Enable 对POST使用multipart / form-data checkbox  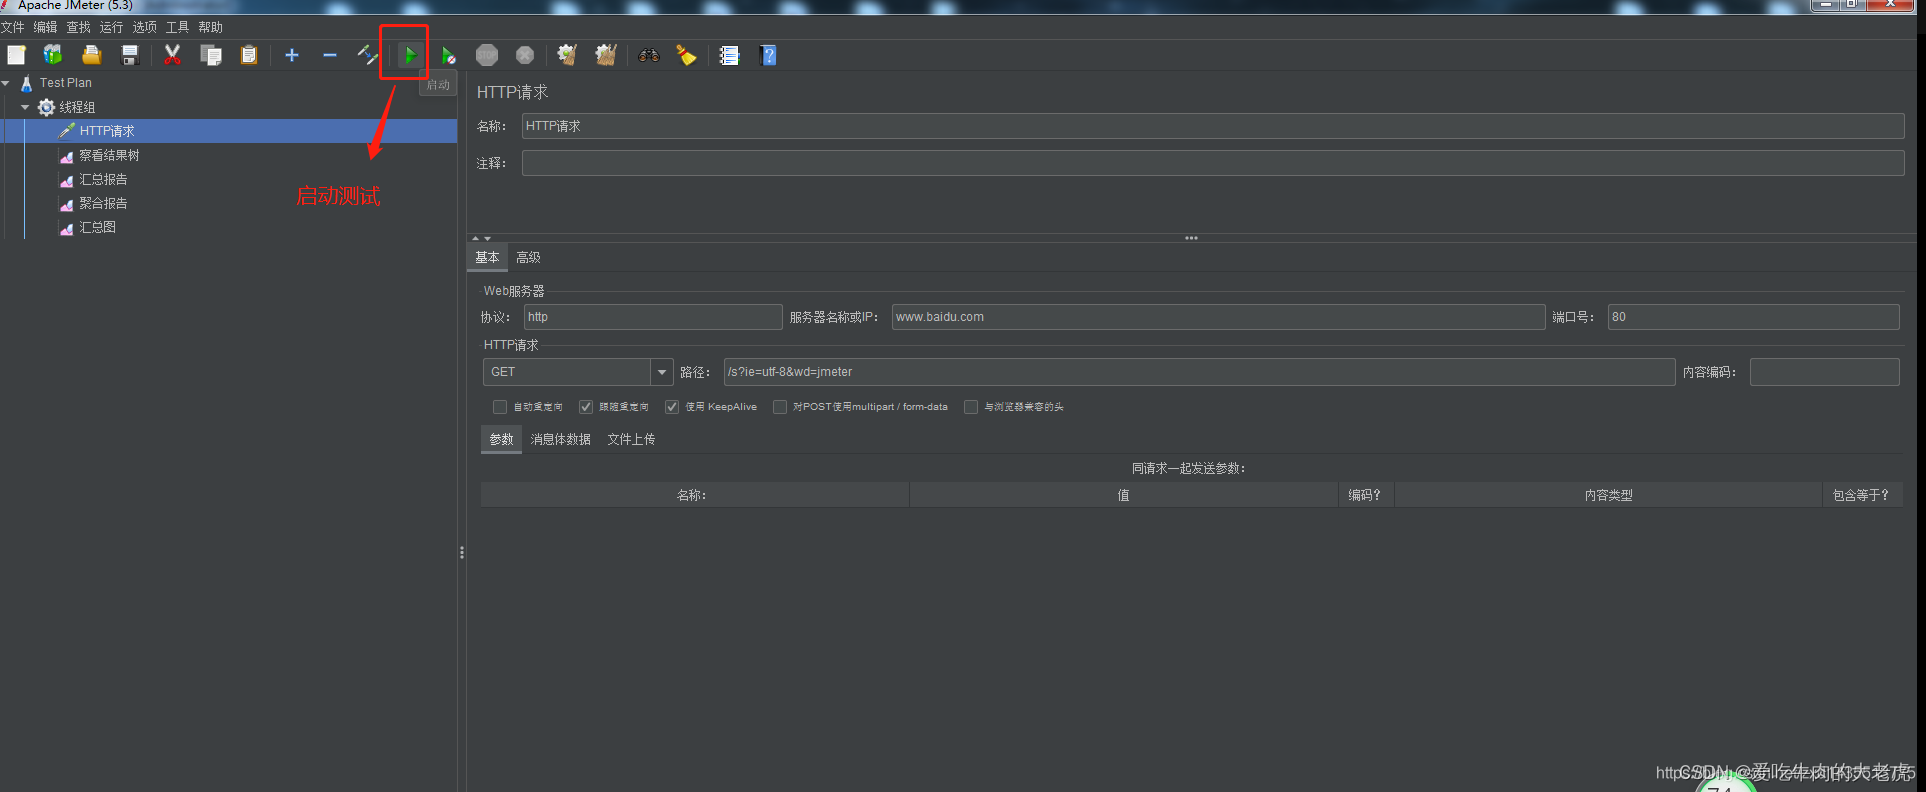point(780,407)
